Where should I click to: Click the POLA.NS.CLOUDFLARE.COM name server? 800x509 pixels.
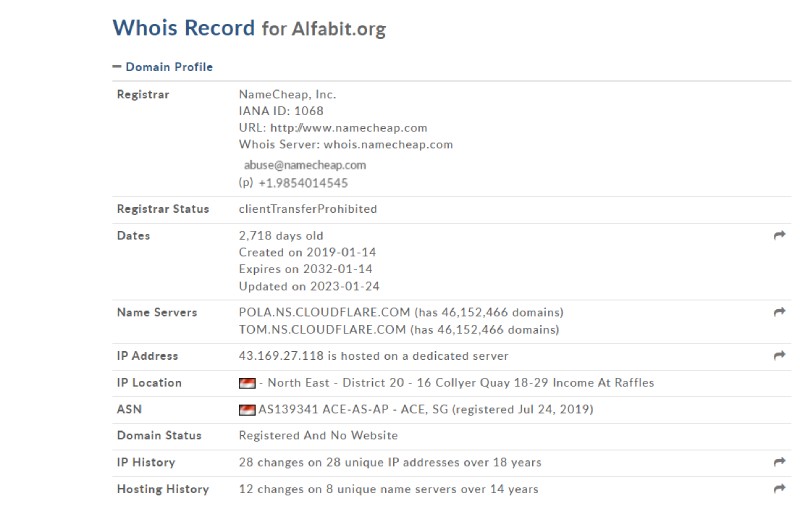click(x=324, y=312)
